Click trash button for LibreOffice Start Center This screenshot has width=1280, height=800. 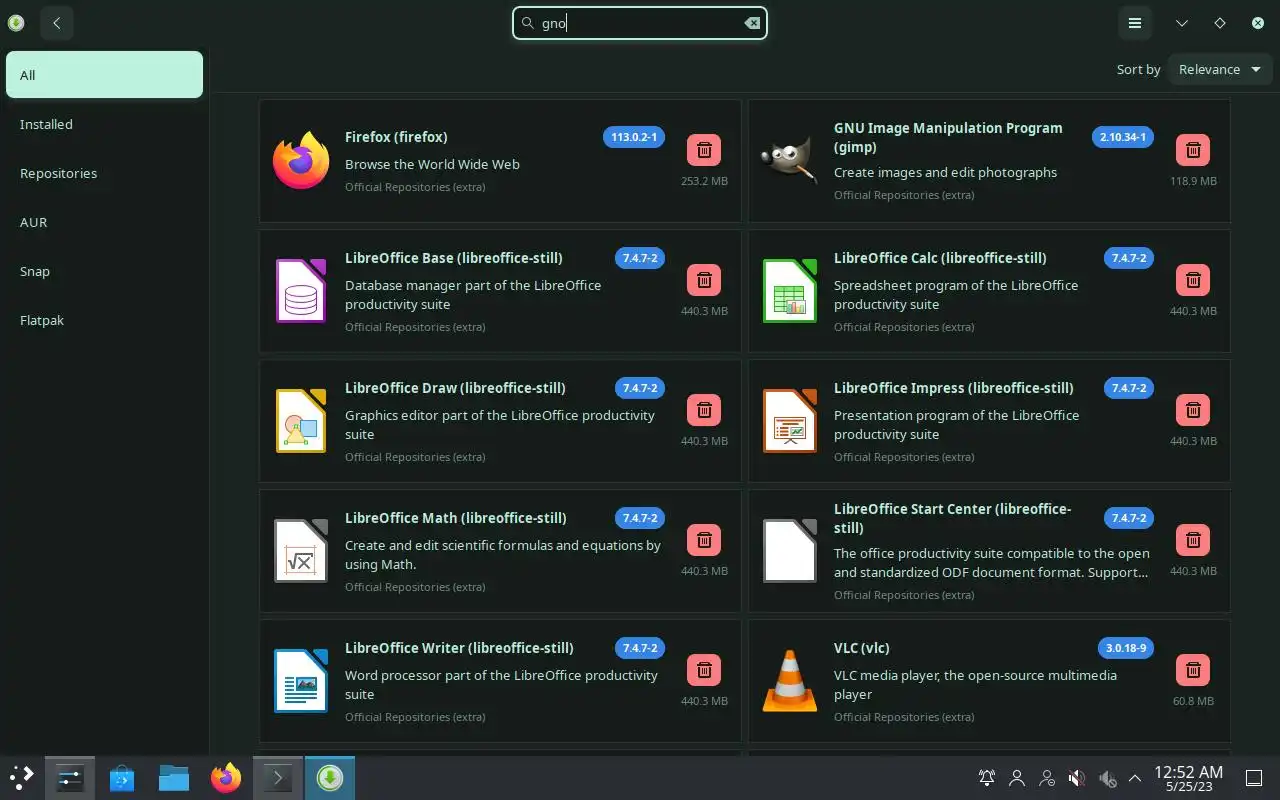tap(1193, 540)
